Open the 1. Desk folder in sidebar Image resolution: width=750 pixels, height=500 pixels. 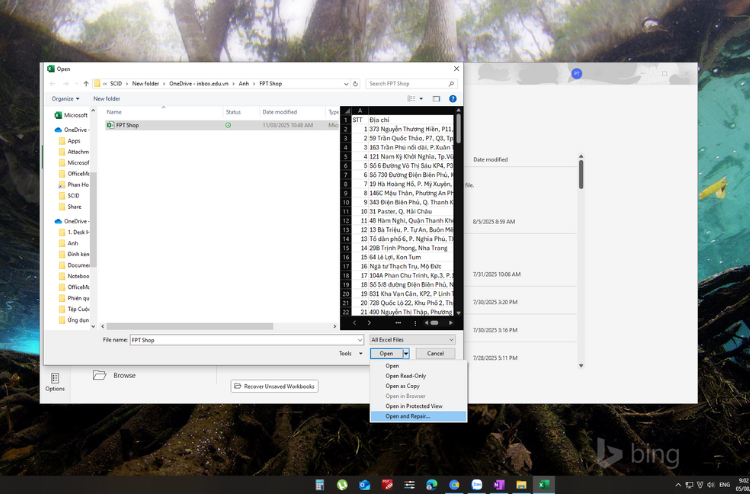[x=73, y=232]
